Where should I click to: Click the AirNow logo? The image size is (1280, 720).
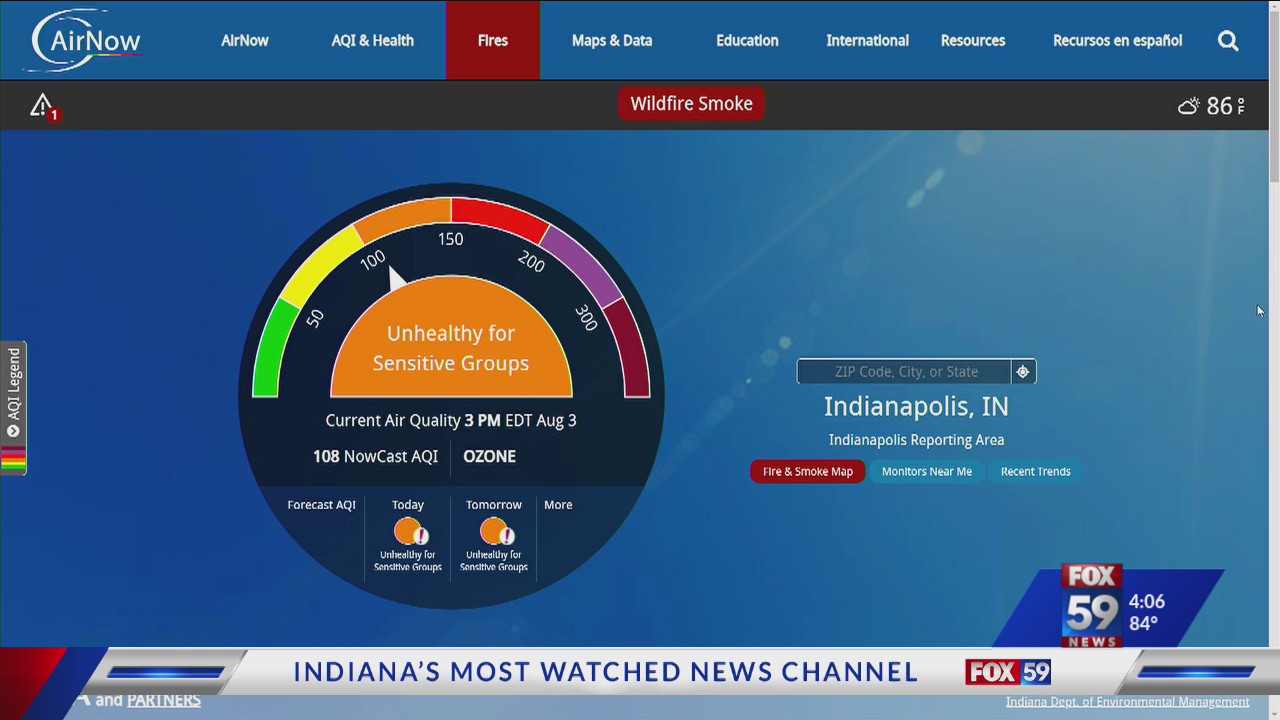click(x=84, y=41)
